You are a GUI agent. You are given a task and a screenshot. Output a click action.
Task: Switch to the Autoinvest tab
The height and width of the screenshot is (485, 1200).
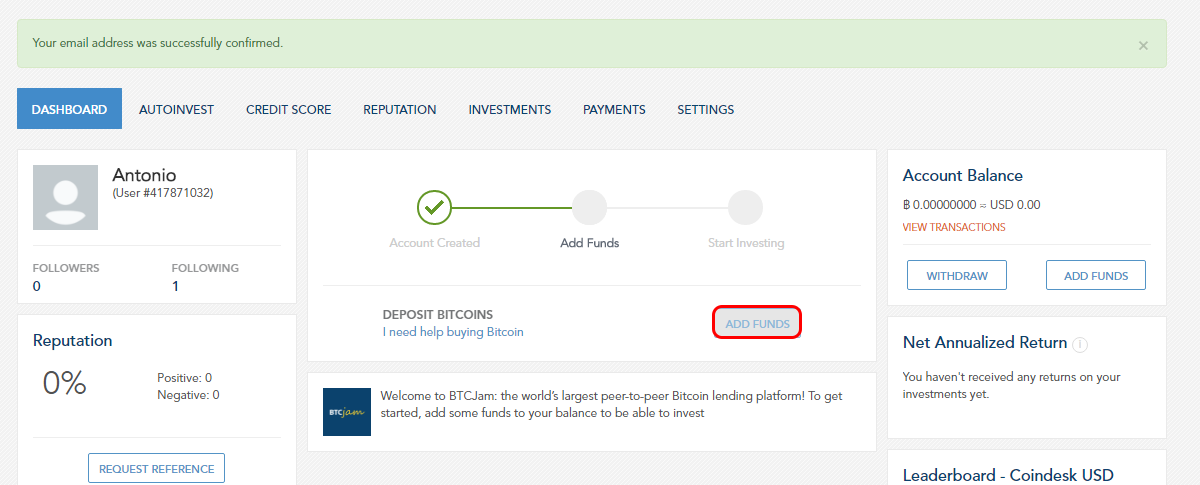point(176,109)
